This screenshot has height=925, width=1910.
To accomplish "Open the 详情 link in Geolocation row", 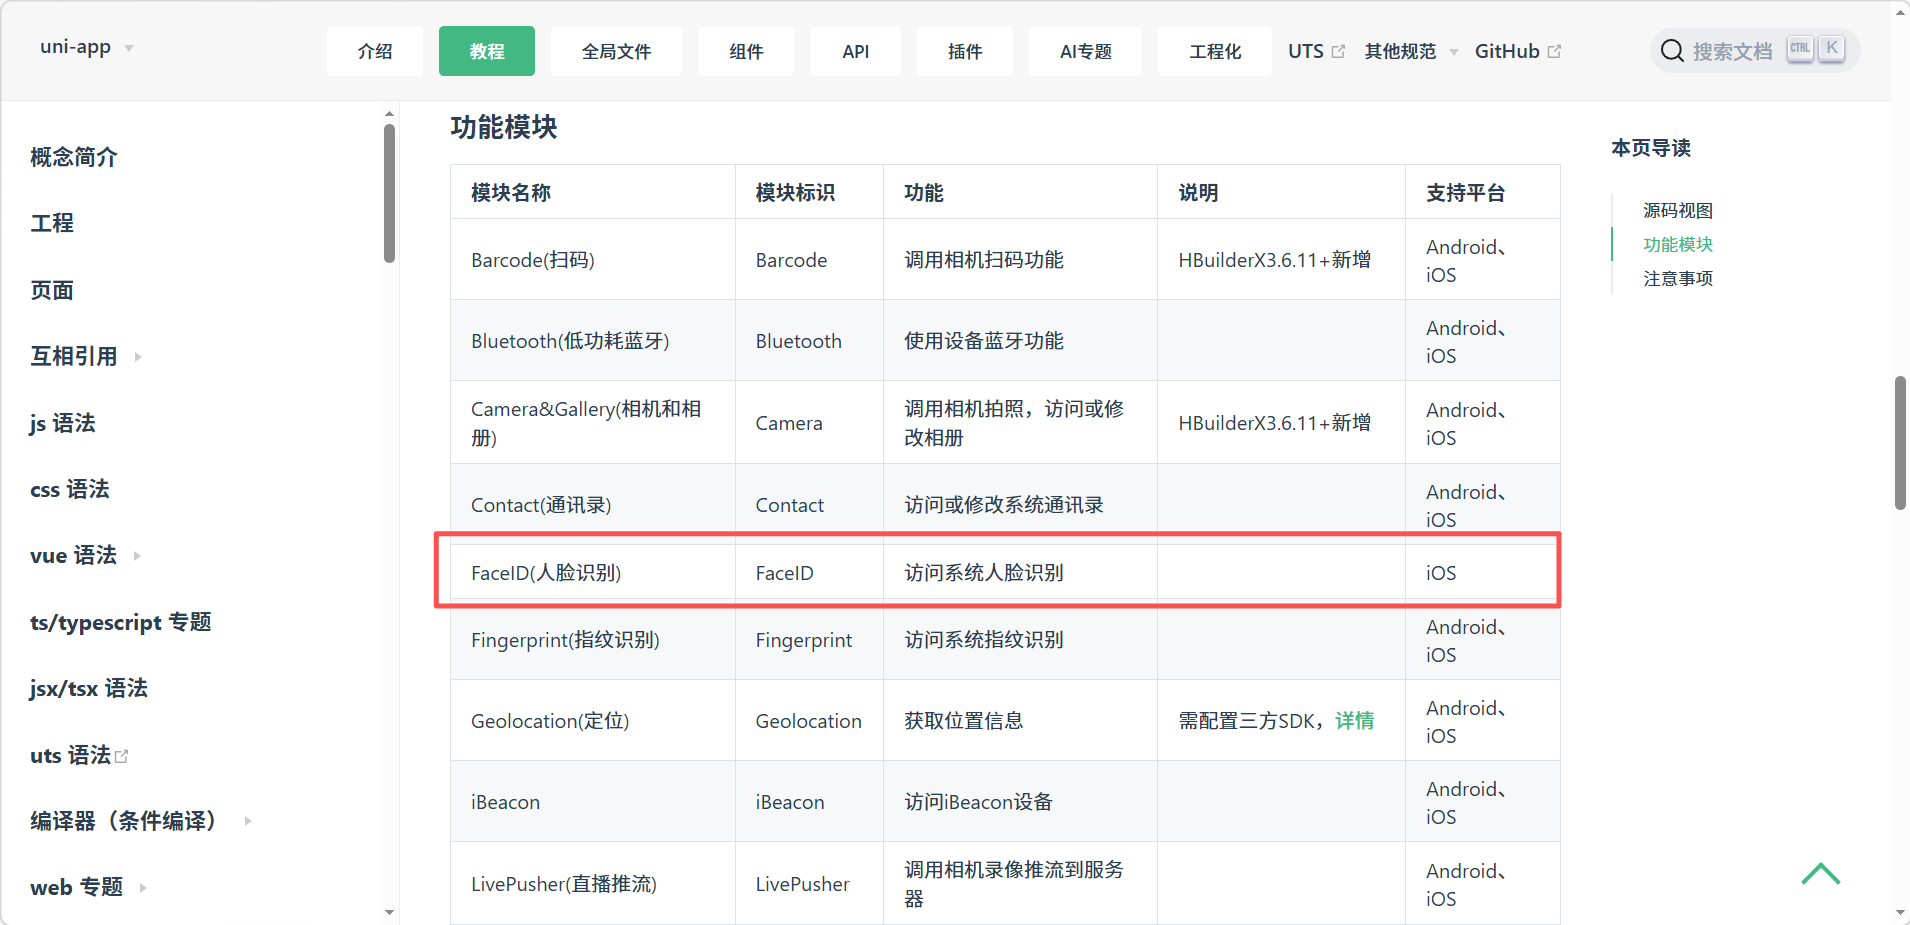I will pos(1354,721).
